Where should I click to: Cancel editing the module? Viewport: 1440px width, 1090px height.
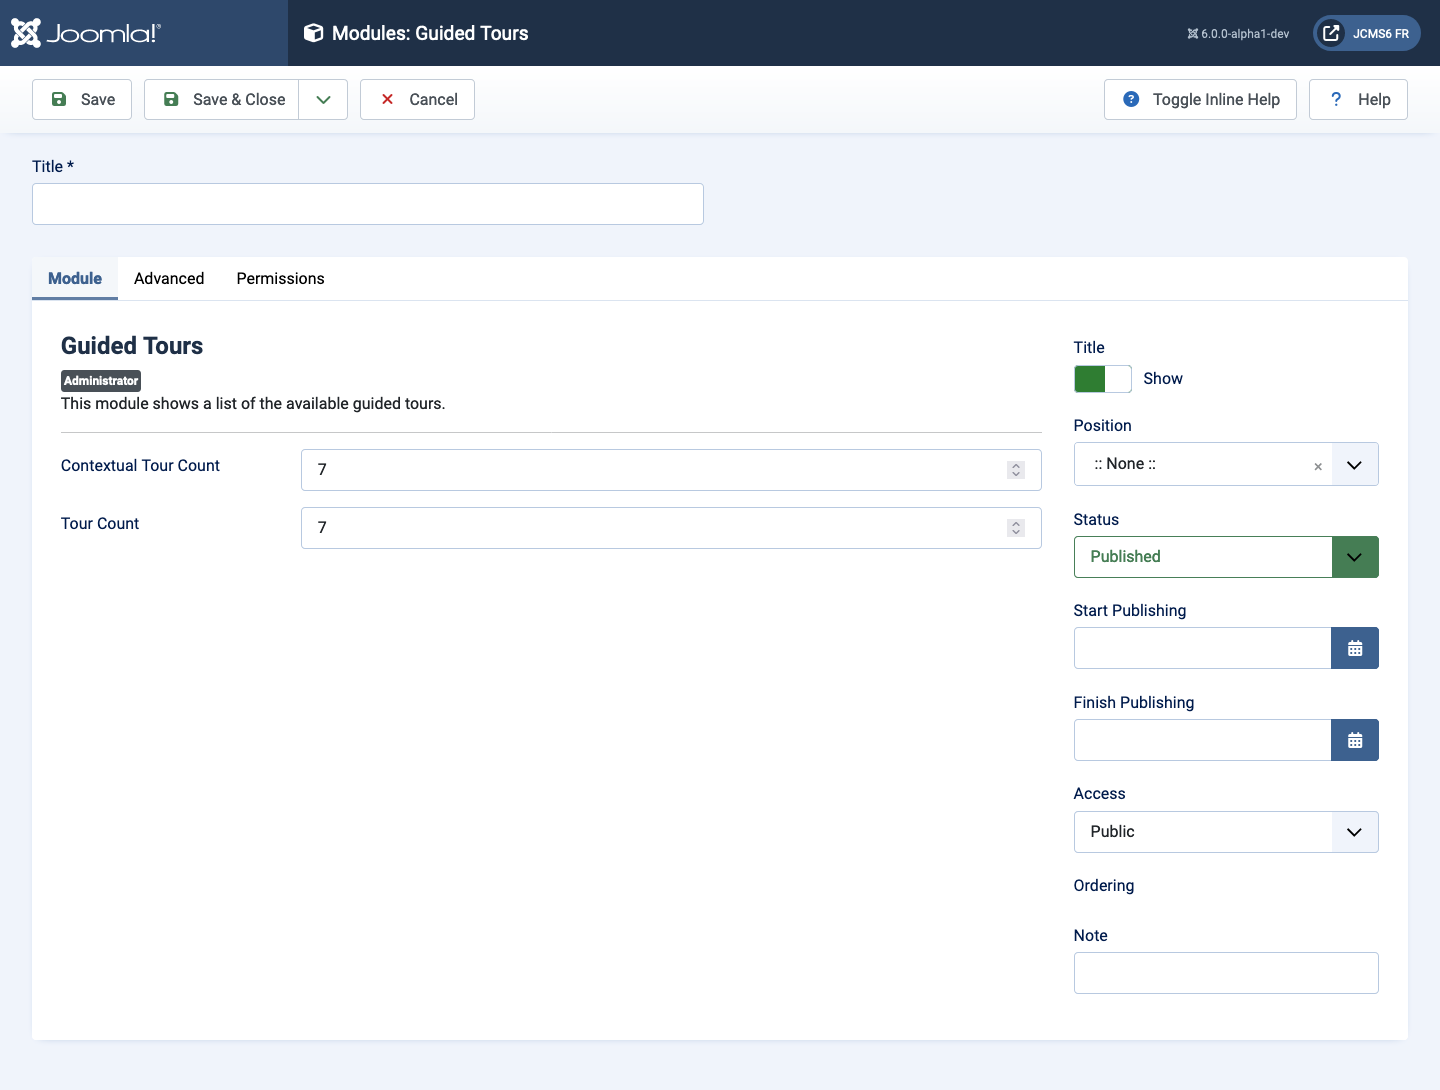click(x=417, y=100)
